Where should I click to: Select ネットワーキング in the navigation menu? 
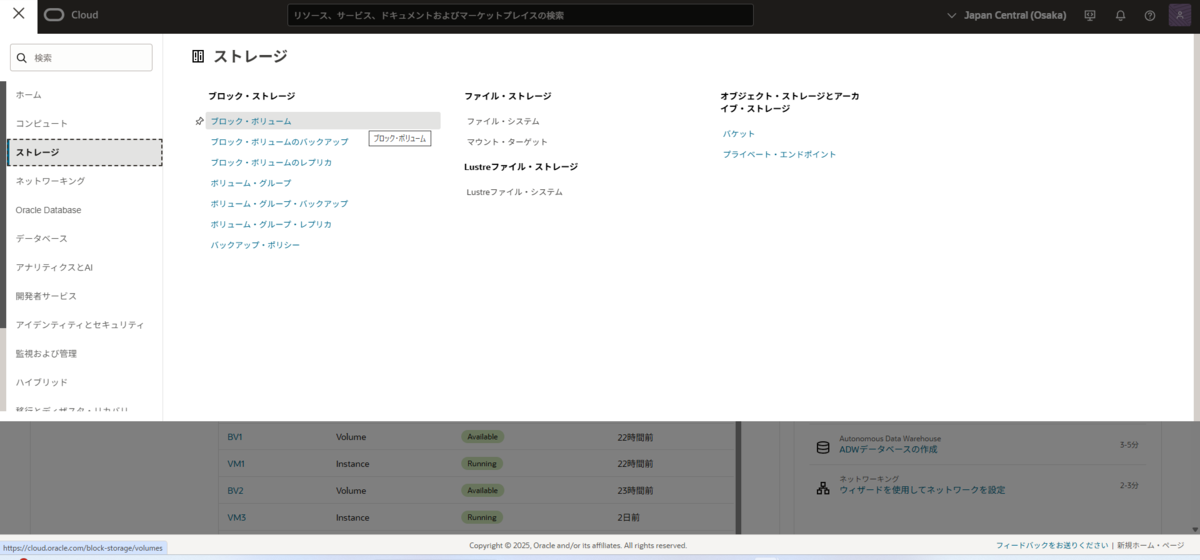(x=50, y=181)
